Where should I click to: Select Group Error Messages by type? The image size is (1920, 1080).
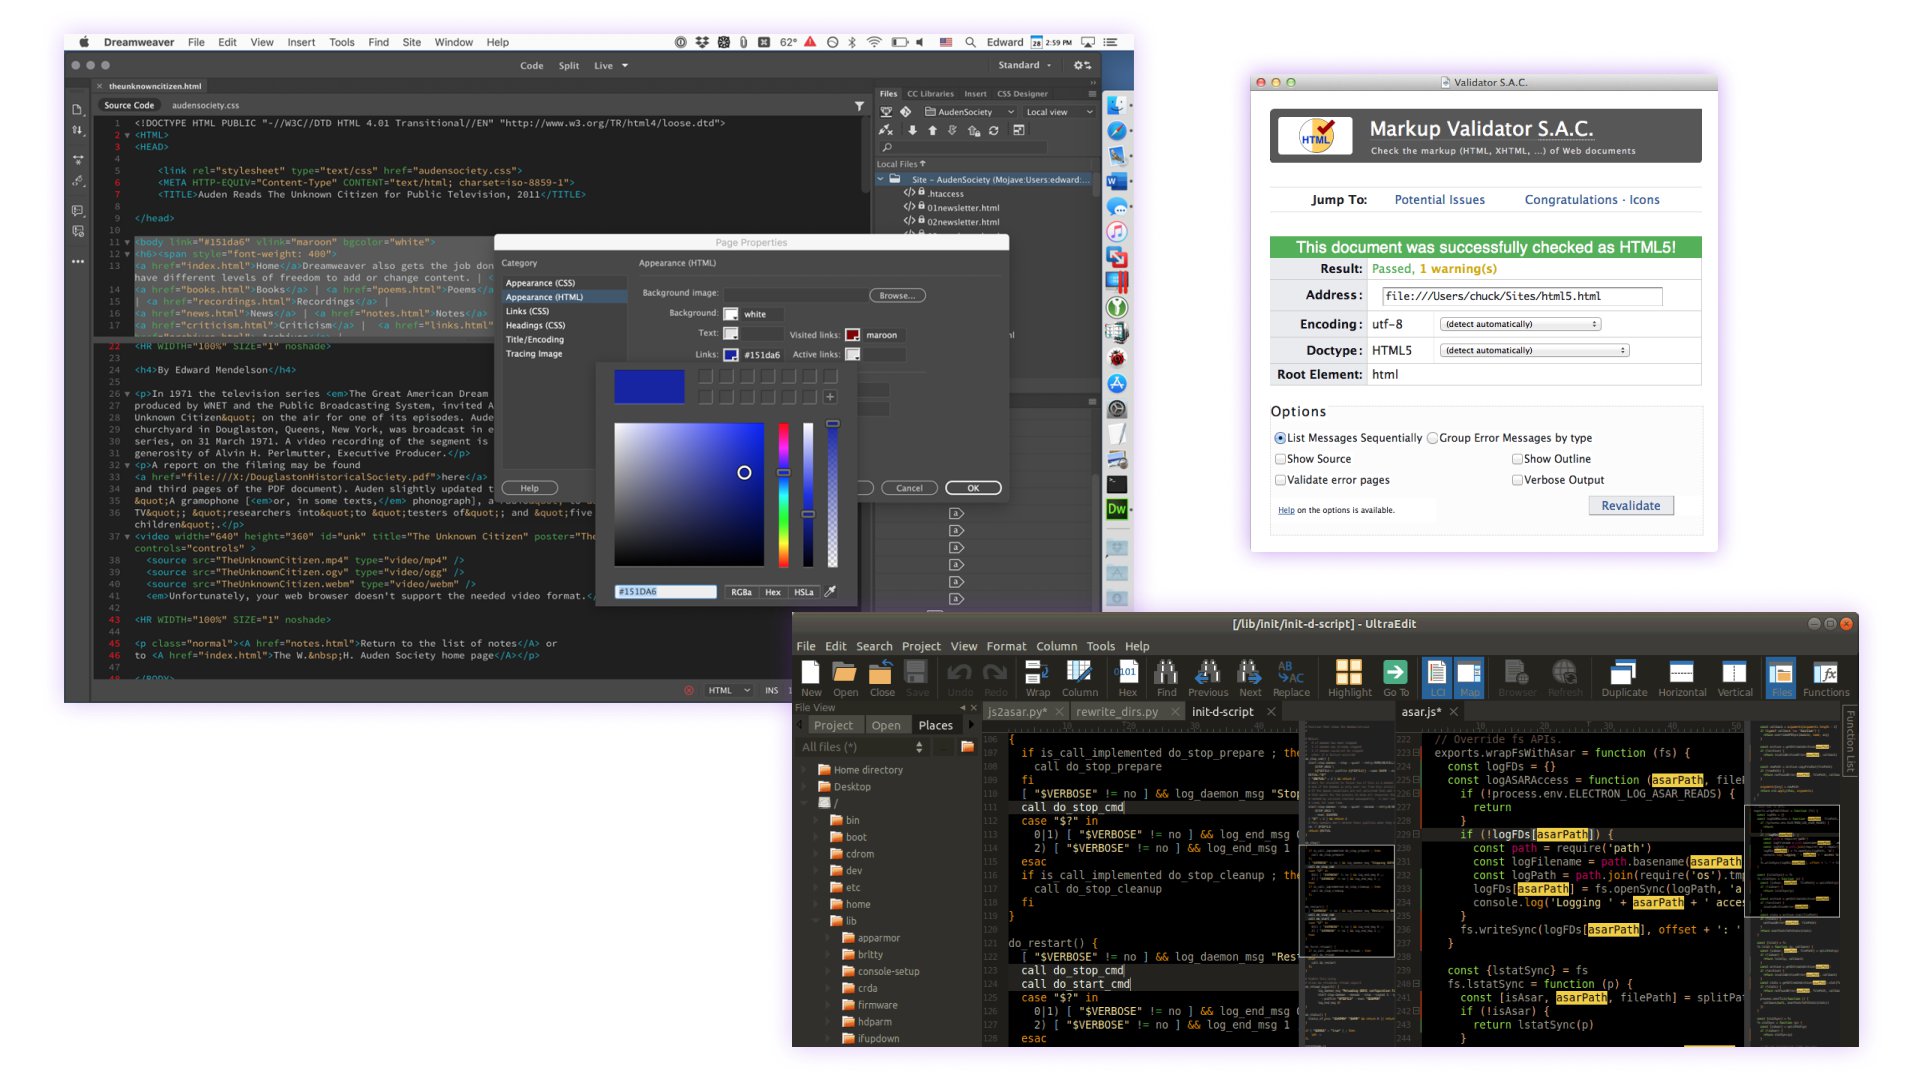(1432, 438)
